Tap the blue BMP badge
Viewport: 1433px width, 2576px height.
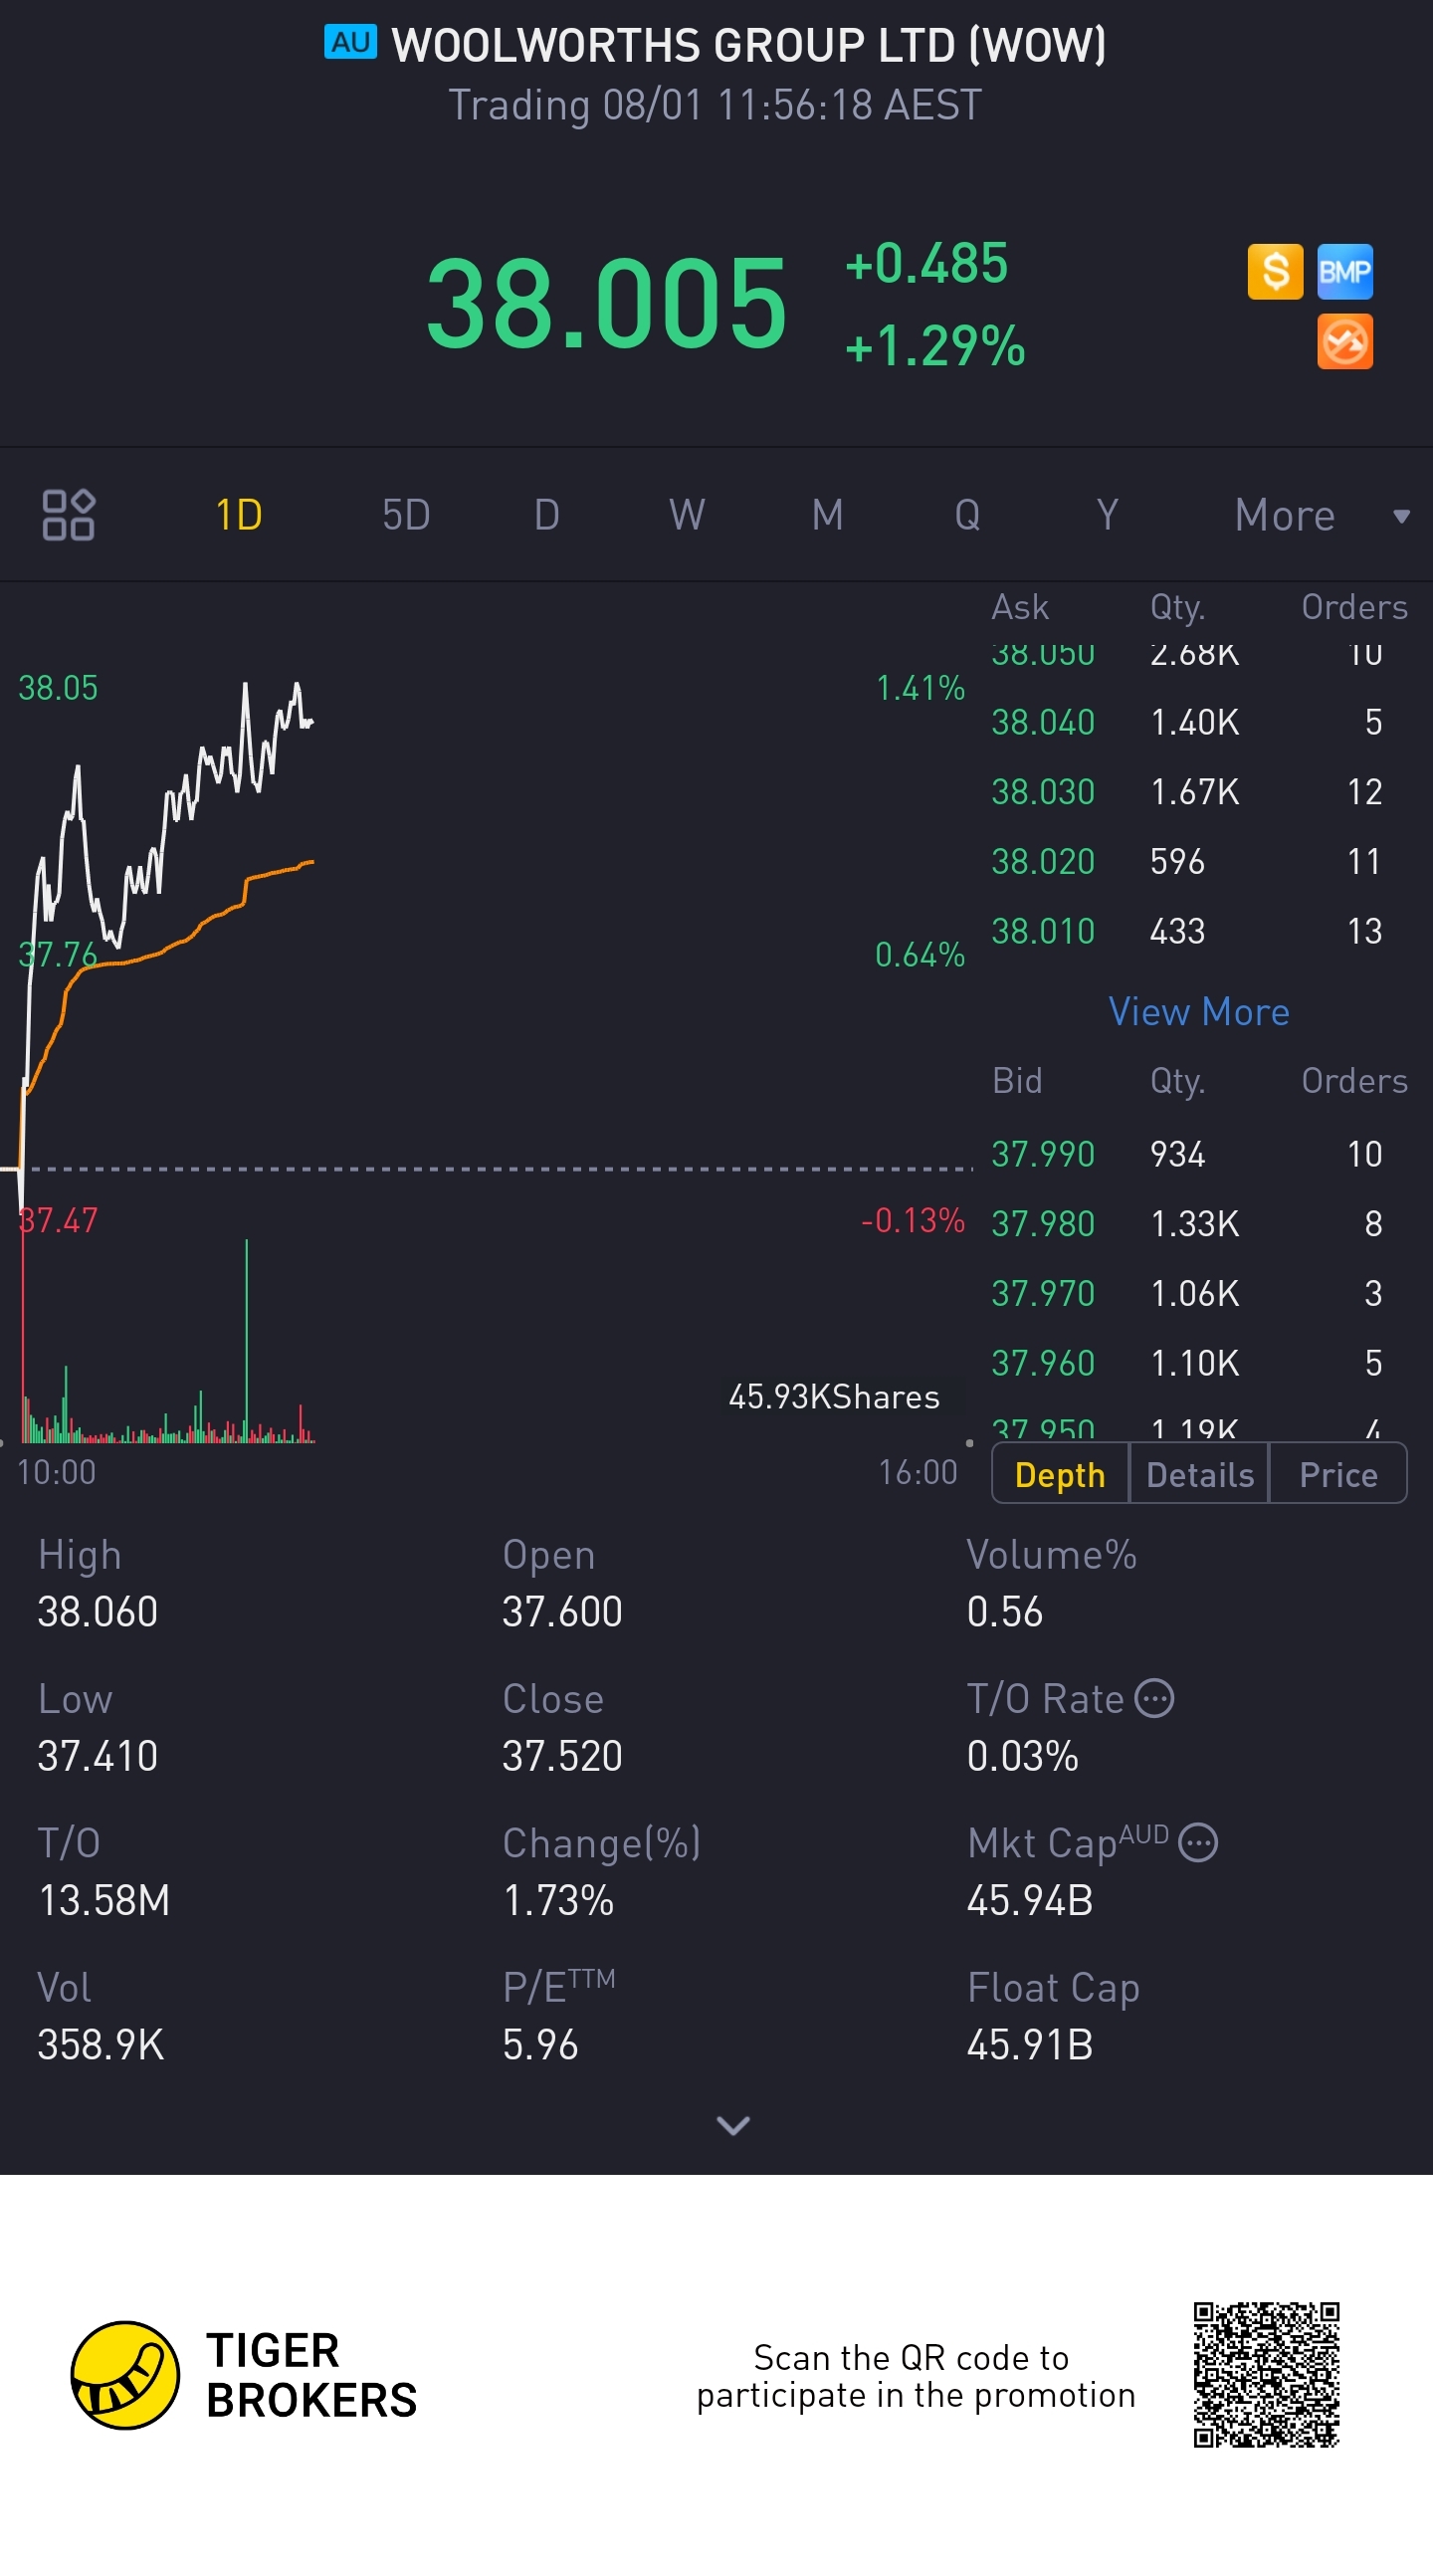pos(1344,272)
